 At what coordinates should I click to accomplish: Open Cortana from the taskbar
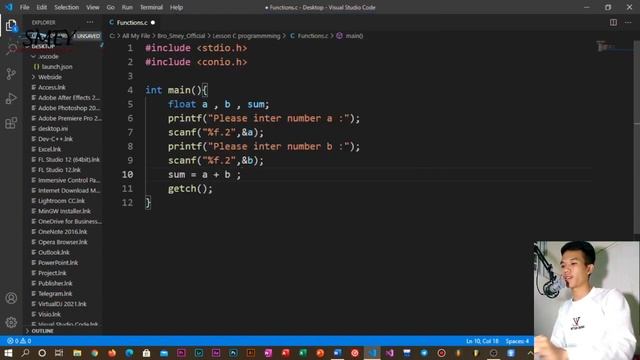click(42, 353)
